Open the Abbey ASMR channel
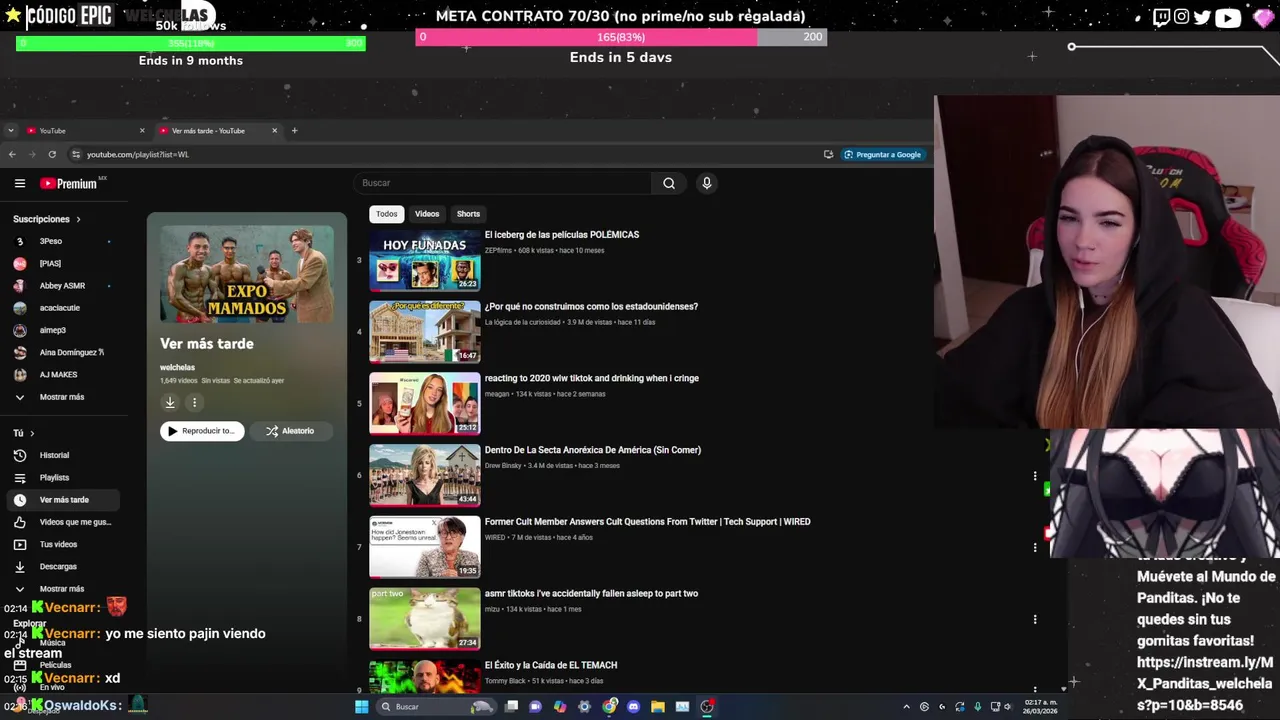Viewport: 1280px width, 720px height. [x=62, y=286]
